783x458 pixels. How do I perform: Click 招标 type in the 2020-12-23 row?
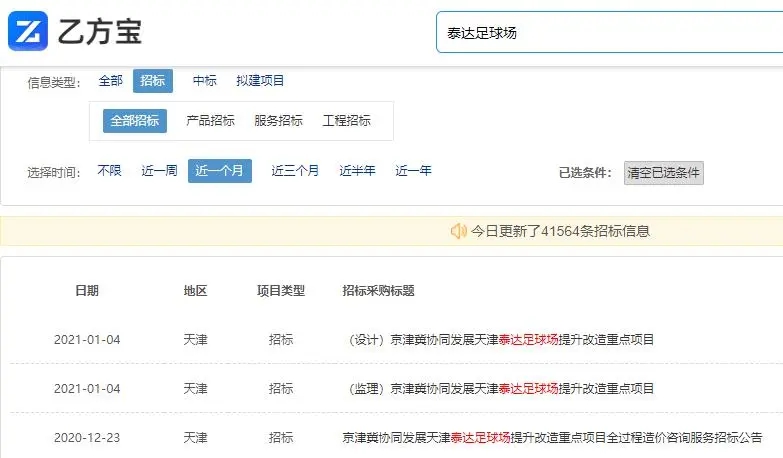281,438
